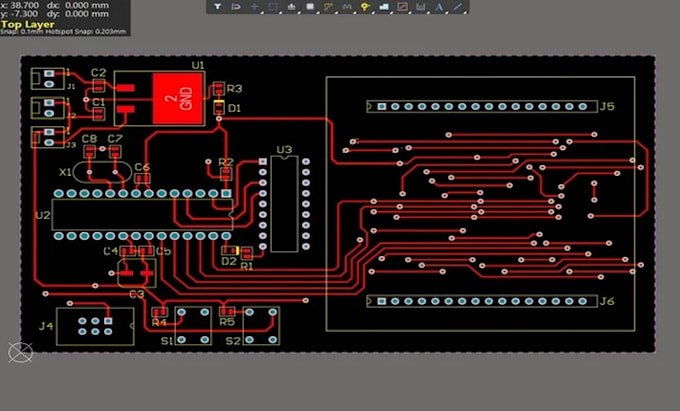Click the C5 capacitor designator

[163, 251]
